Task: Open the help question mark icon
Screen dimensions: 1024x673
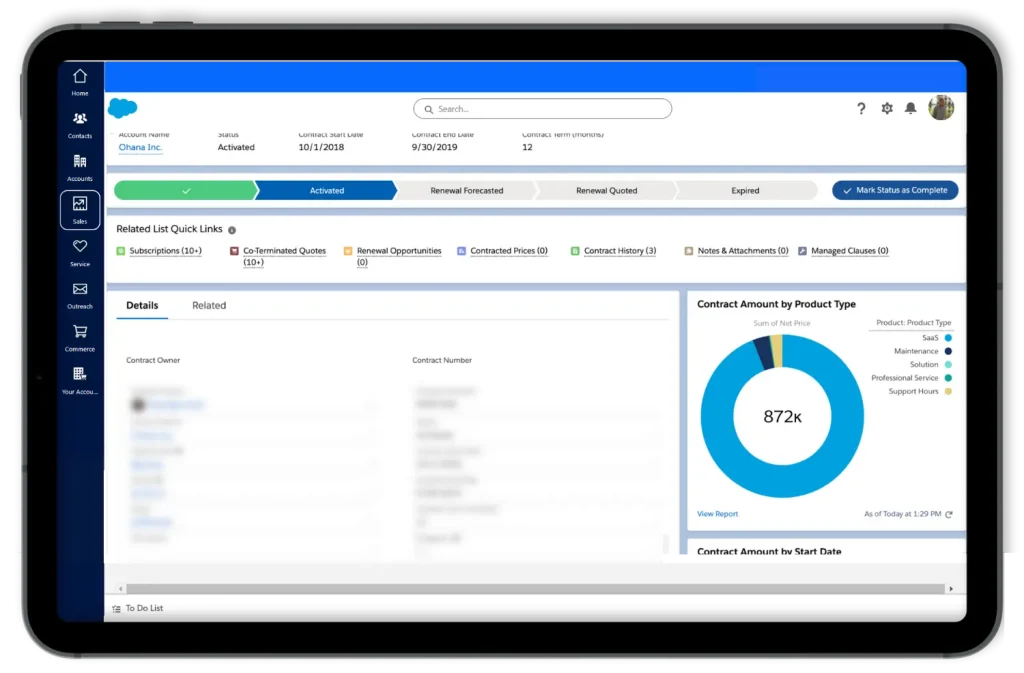Action: (861, 108)
